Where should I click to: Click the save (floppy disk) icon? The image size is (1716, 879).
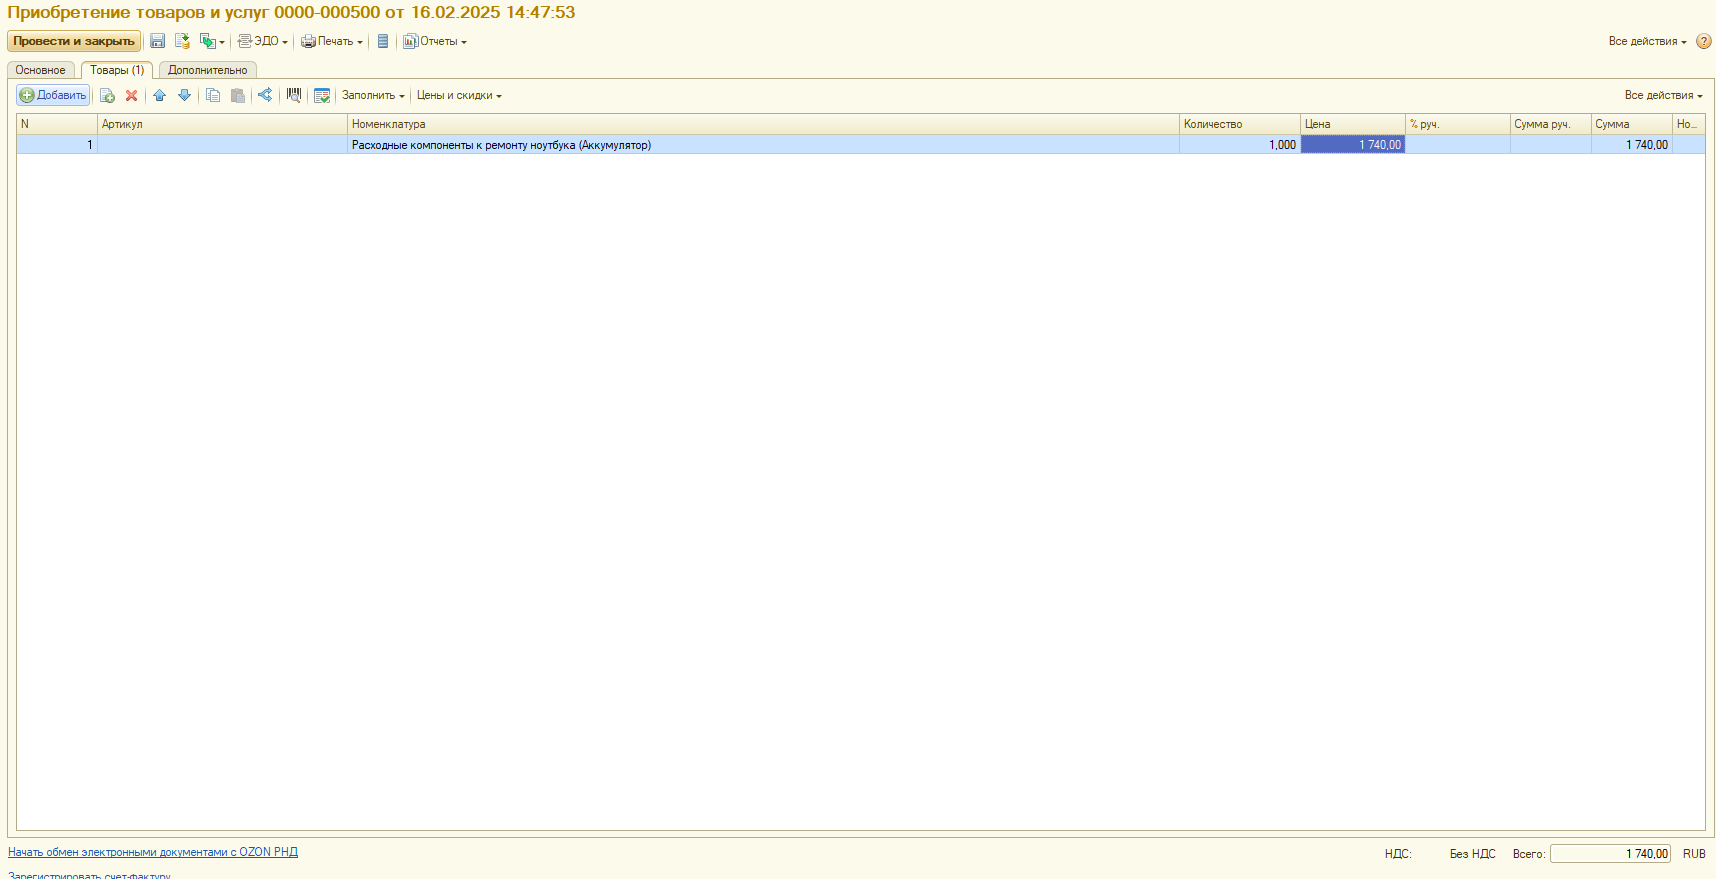point(158,41)
